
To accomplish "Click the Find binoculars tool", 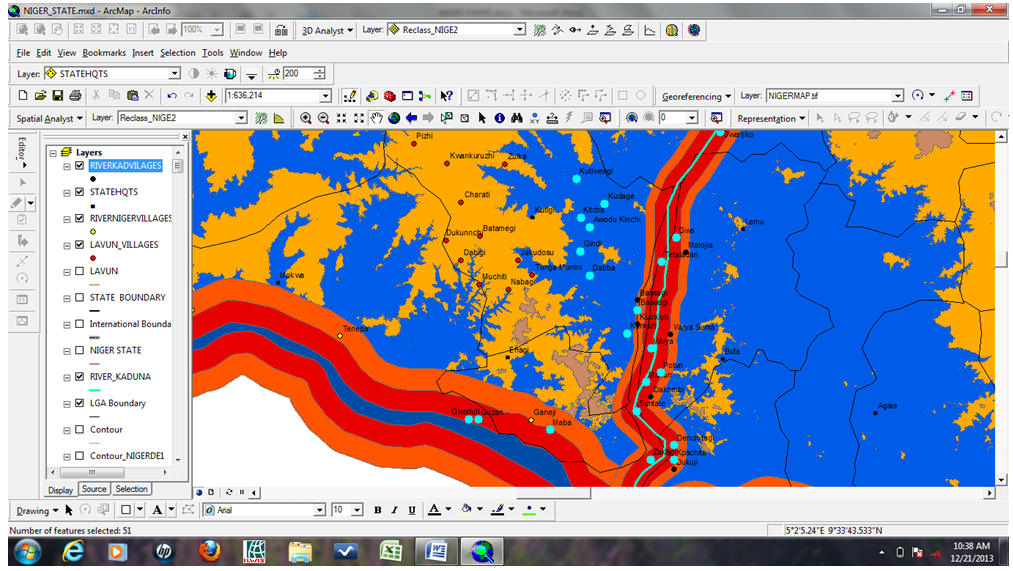I will click(517, 118).
